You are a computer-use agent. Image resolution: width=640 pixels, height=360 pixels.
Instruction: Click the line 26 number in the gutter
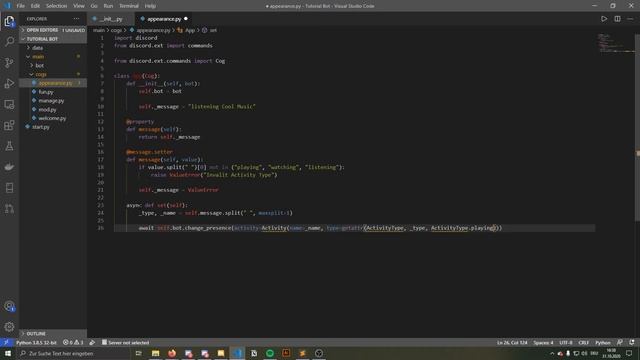pyautogui.click(x=101, y=228)
